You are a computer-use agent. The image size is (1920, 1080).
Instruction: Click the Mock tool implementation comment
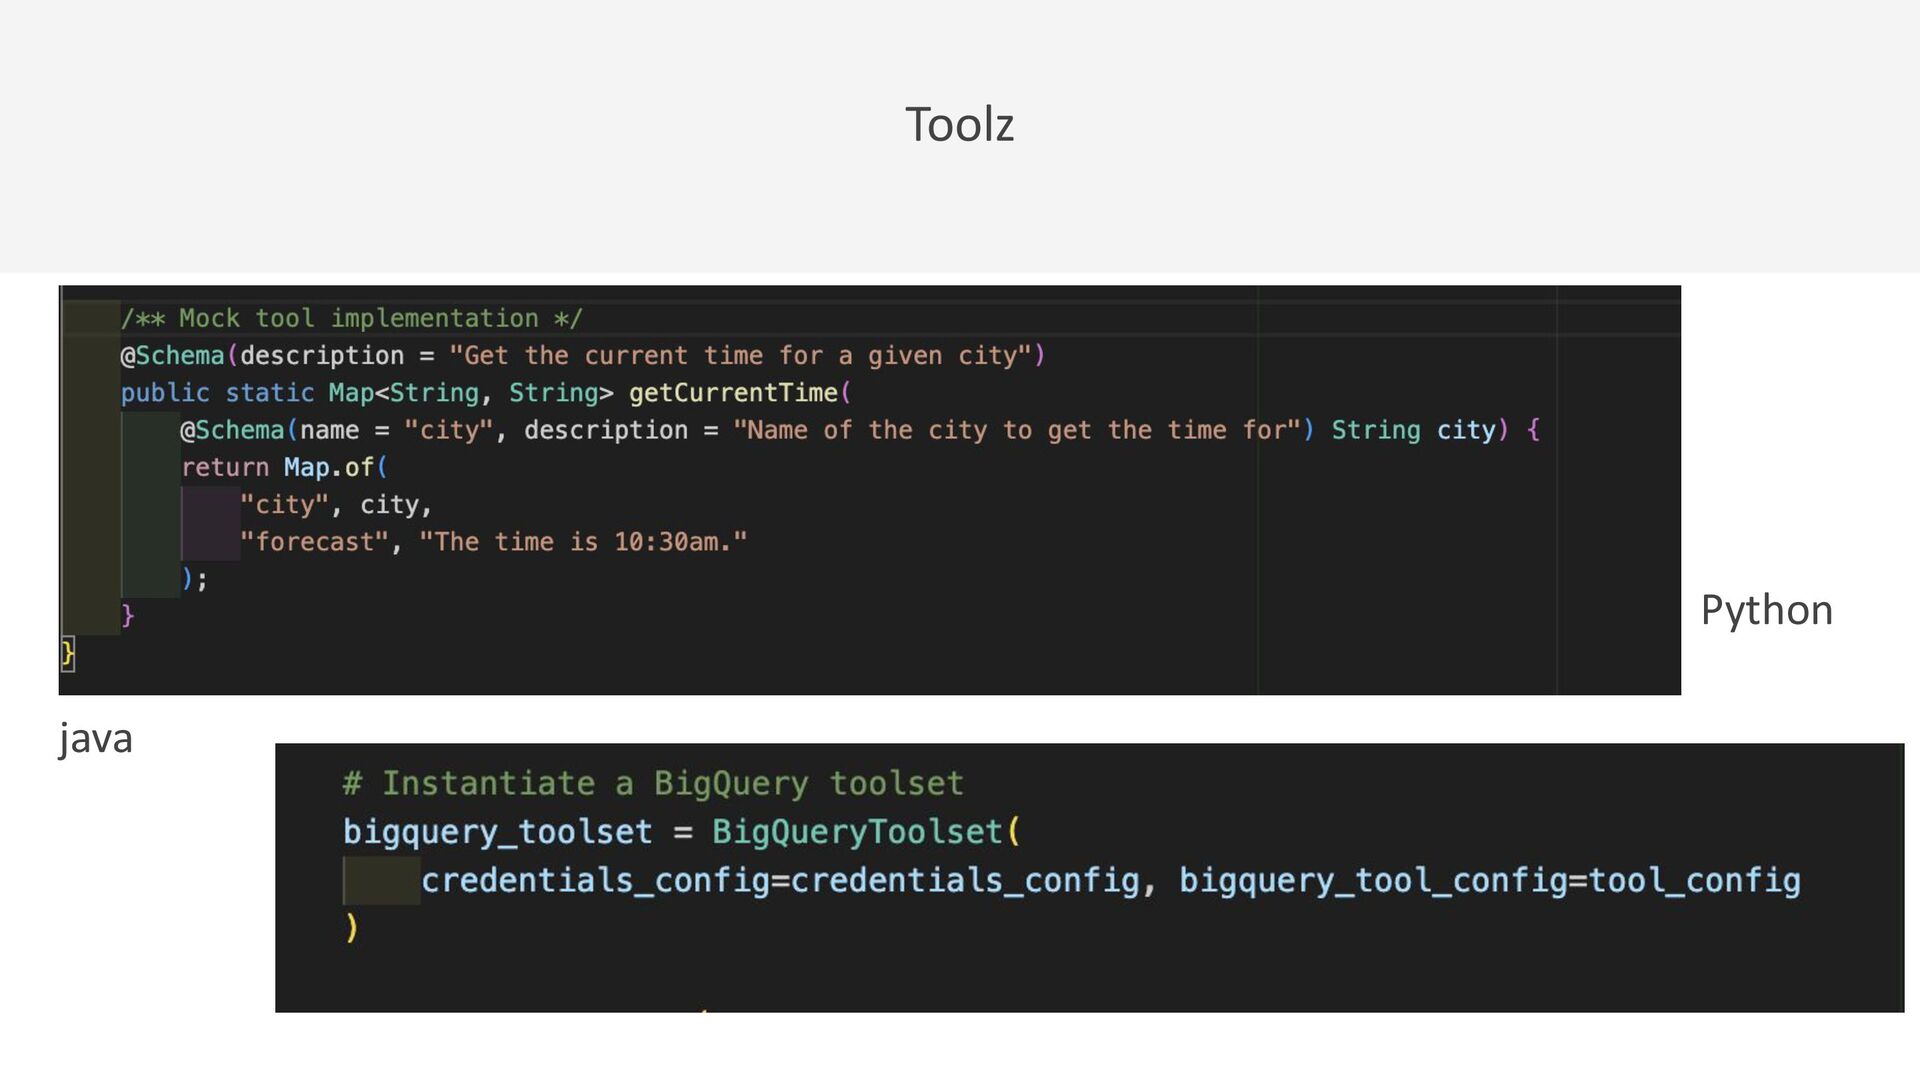click(x=350, y=319)
